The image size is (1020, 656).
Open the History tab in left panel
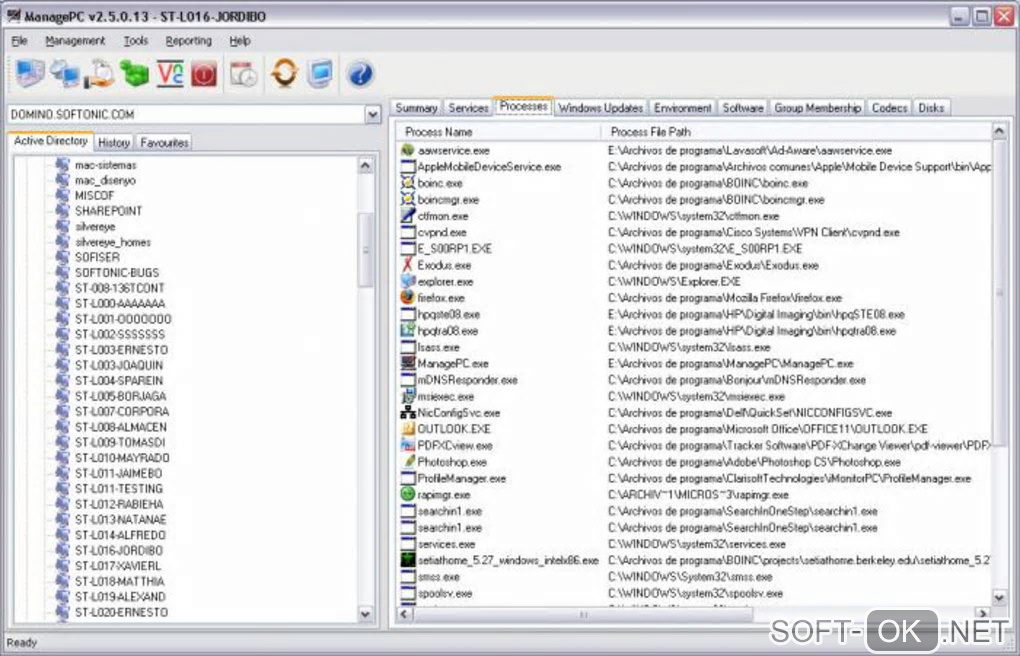(114, 143)
